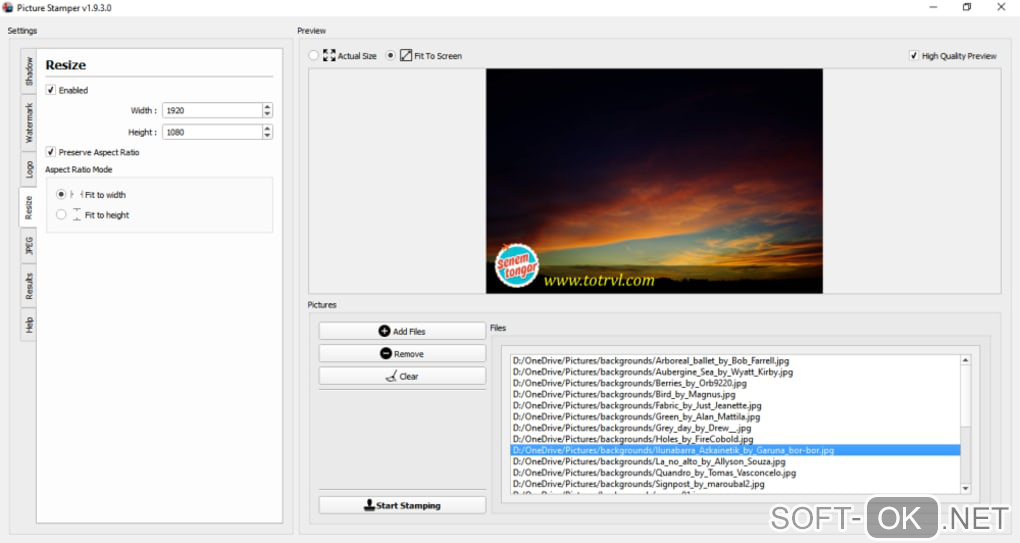Close the Picture Stamper window
Screen dimensions: 1020x543
[1001, 7]
